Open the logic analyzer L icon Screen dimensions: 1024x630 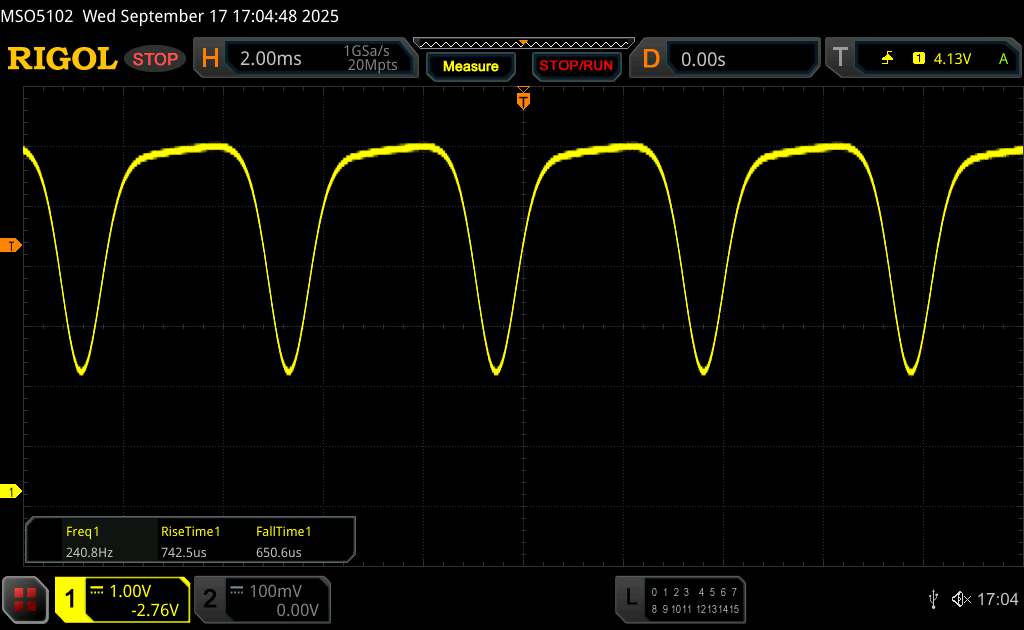631,597
